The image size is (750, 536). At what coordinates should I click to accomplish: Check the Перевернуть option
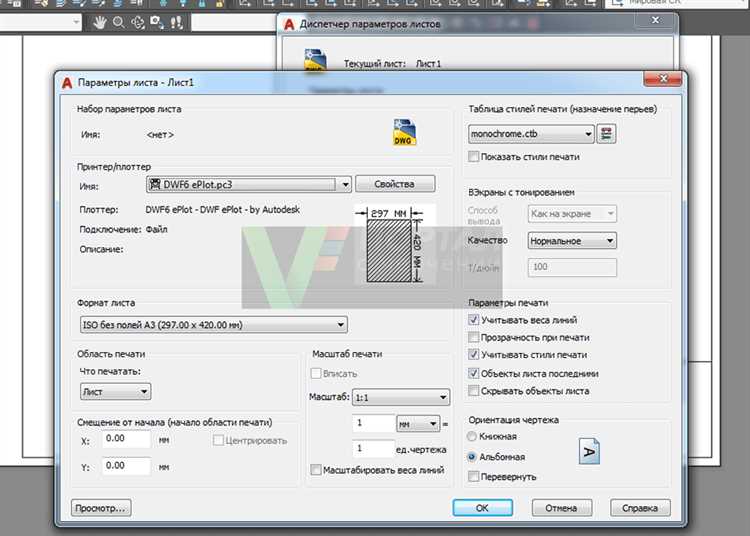click(x=474, y=477)
